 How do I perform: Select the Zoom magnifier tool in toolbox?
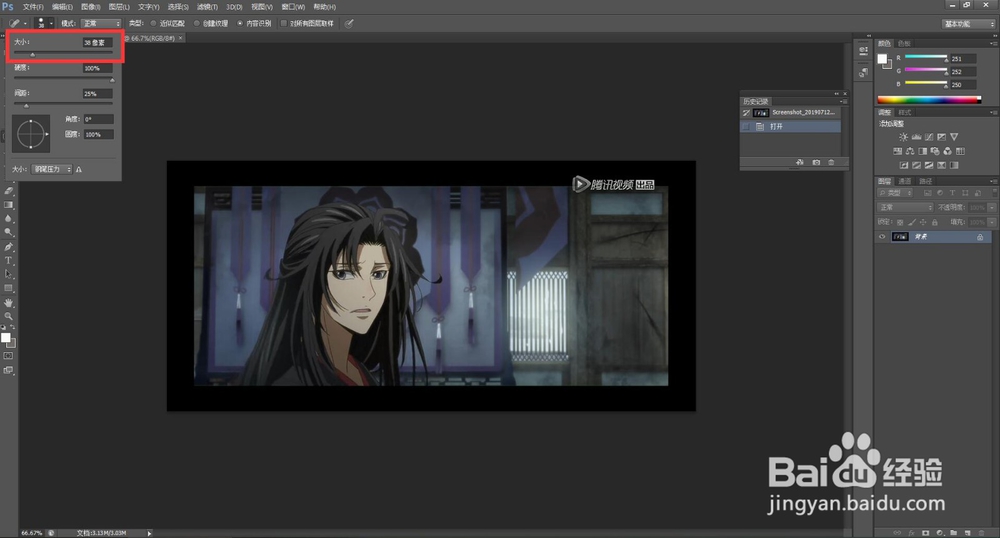[x=9, y=316]
